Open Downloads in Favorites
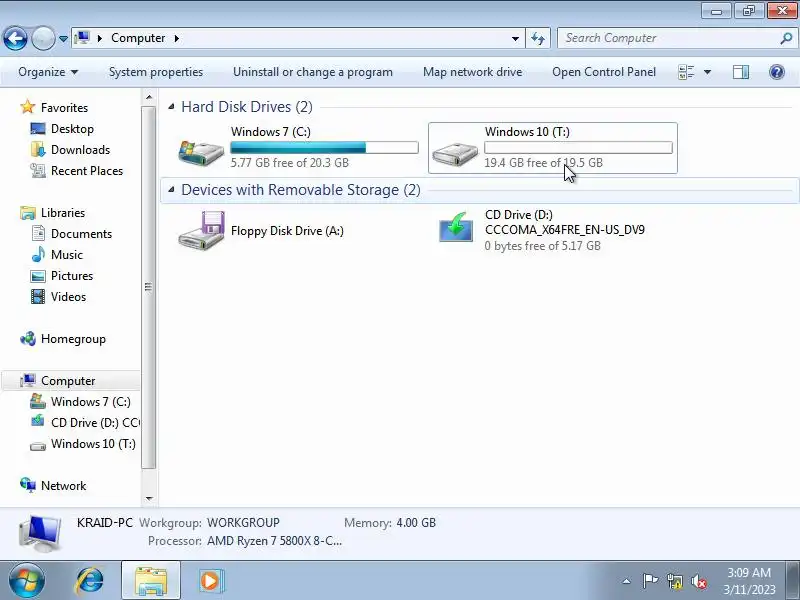The width and height of the screenshot is (800, 600). point(80,149)
